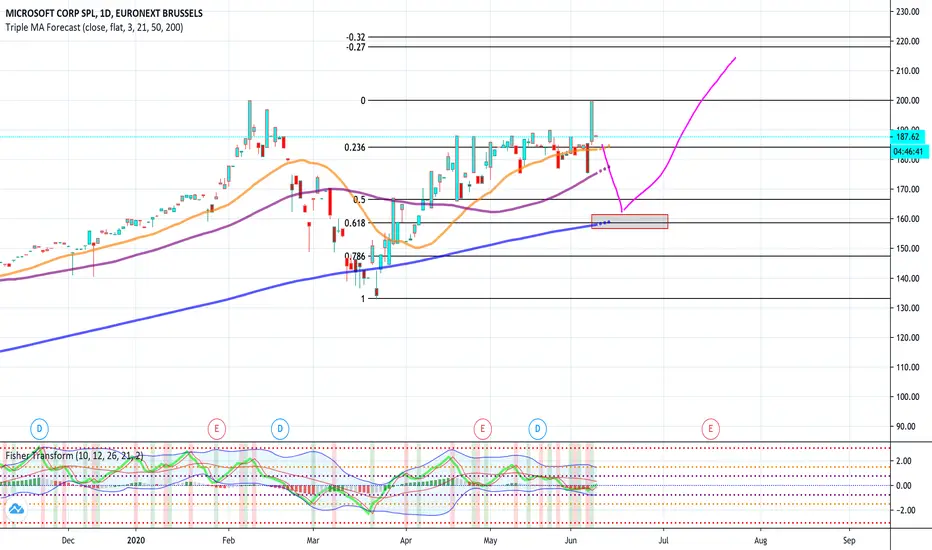Click 2.00 on the Fisher Transform axis
This screenshot has width=932, height=550.
tap(904, 461)
